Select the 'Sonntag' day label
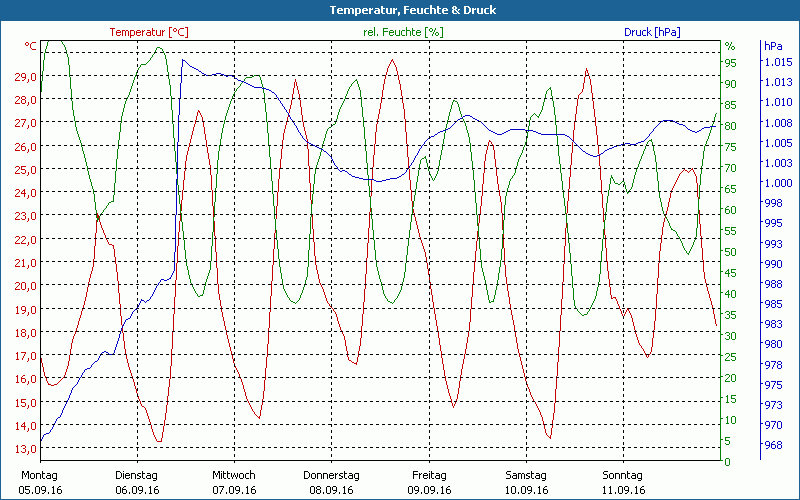This screenshot has height=500, width=800. [624, 475]
